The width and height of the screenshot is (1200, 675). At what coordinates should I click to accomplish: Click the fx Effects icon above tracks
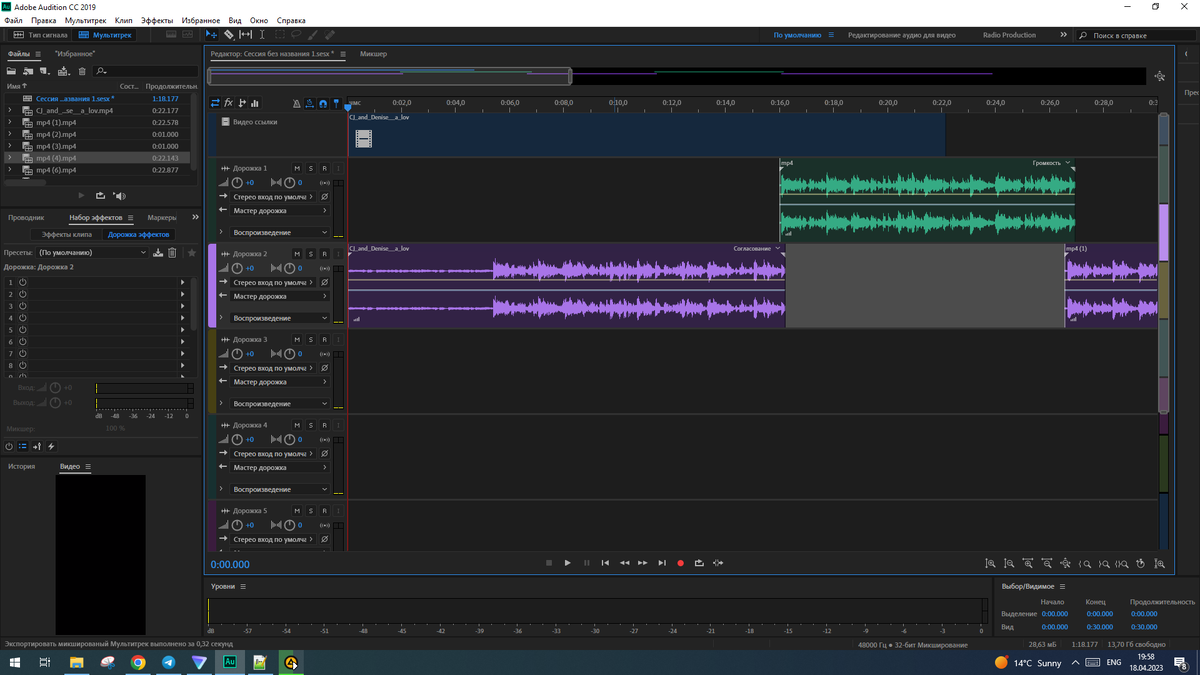tap(228, 103)
